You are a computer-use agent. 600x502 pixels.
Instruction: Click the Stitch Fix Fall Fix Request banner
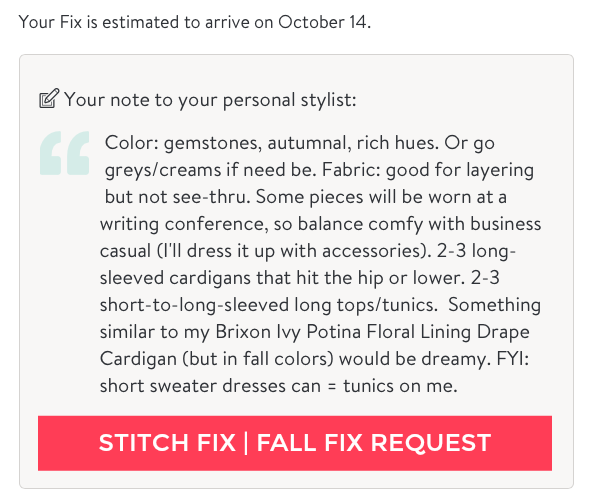[x=295, y=443]
